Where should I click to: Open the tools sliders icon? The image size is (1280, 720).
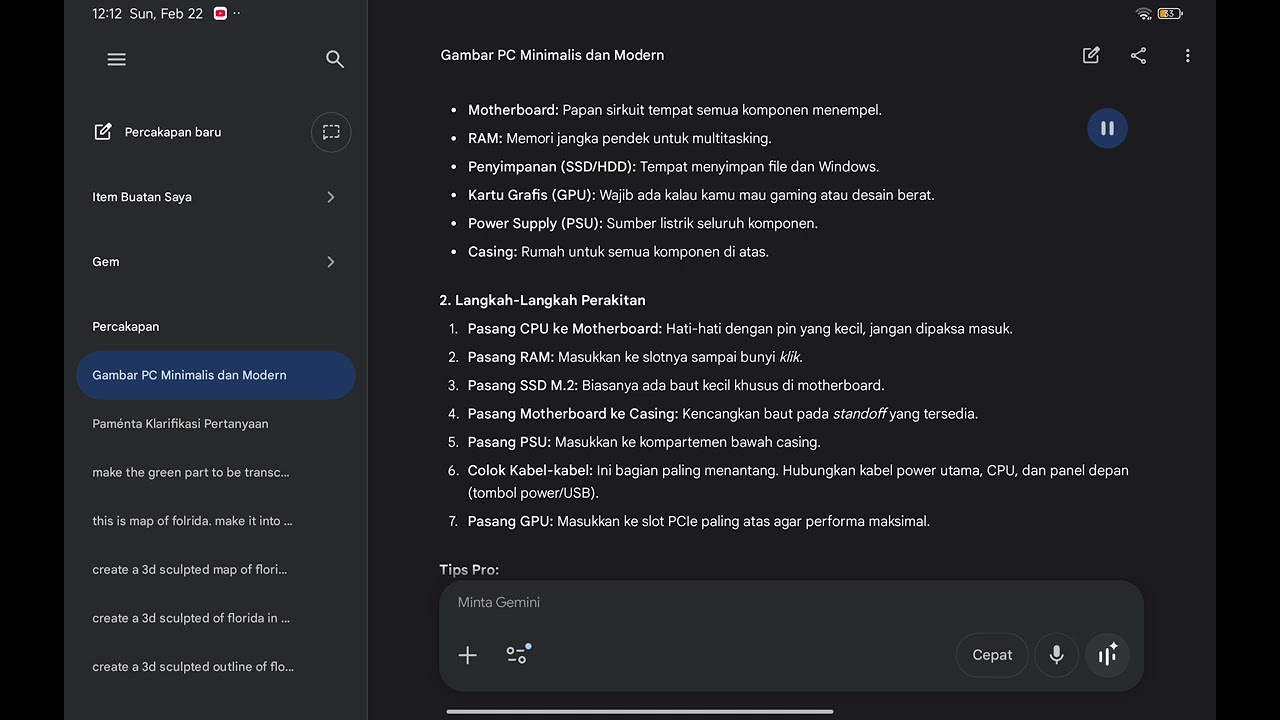coord(517,654)
